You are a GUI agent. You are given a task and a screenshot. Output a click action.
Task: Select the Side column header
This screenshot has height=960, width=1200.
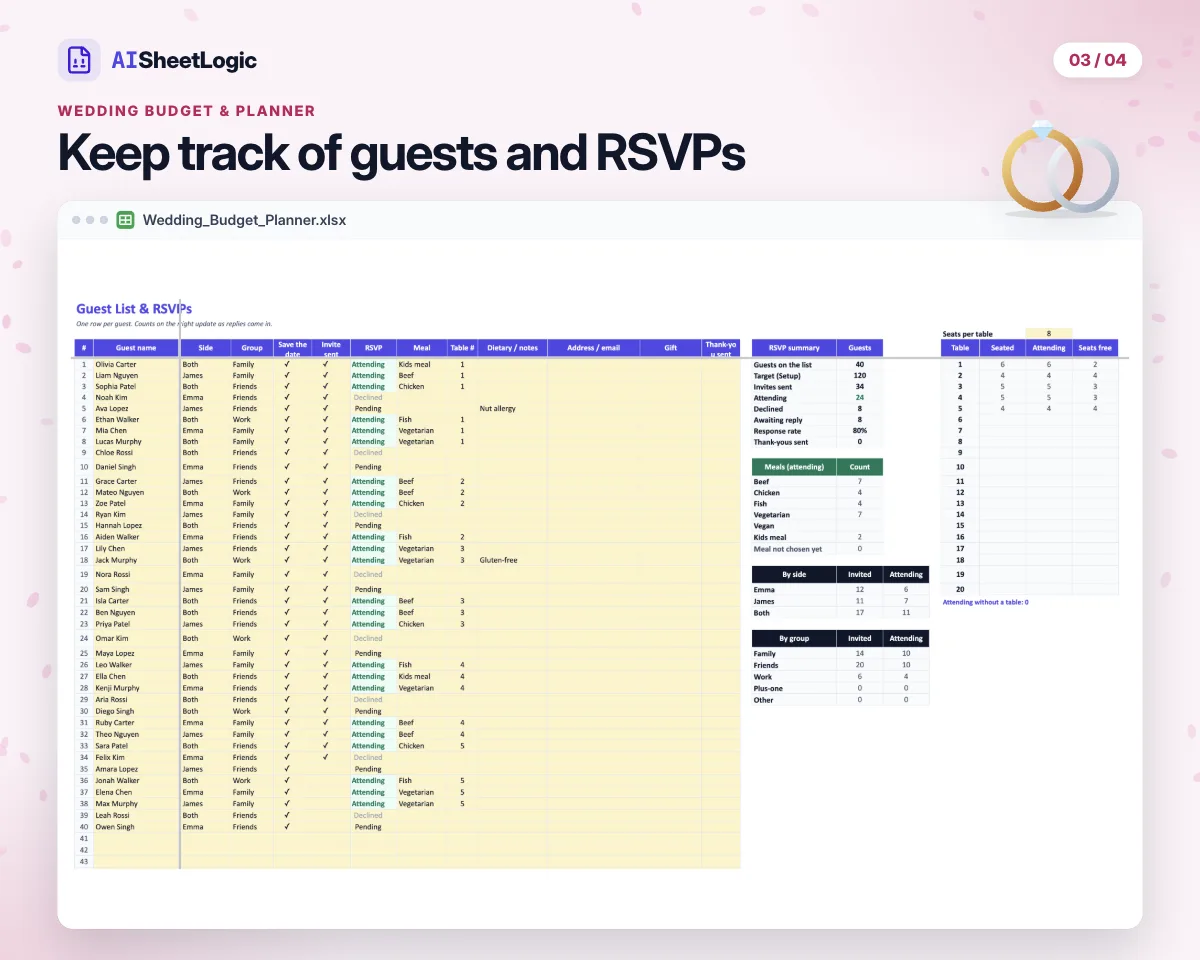pos(206,348)
